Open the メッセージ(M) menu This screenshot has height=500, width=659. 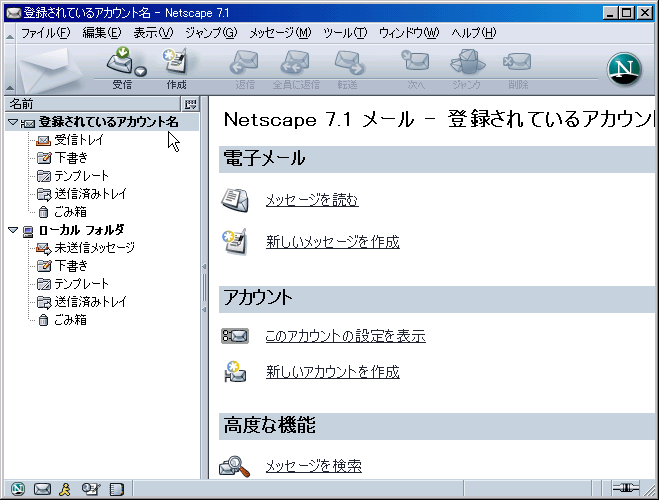280,33
